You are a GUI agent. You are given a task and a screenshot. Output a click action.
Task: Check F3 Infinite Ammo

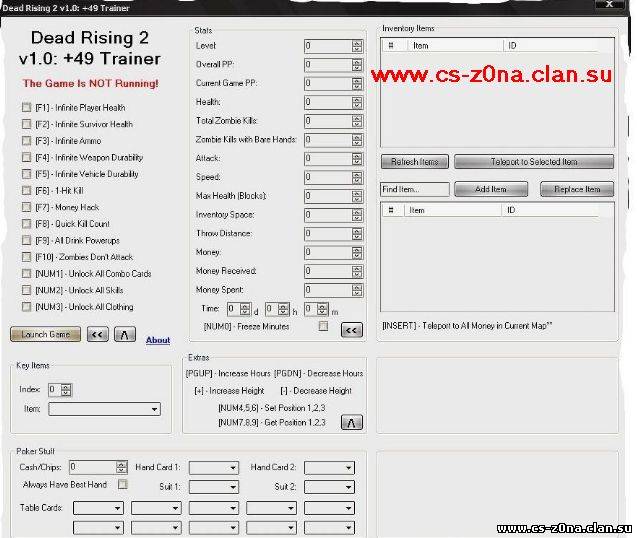click(26, 141)
